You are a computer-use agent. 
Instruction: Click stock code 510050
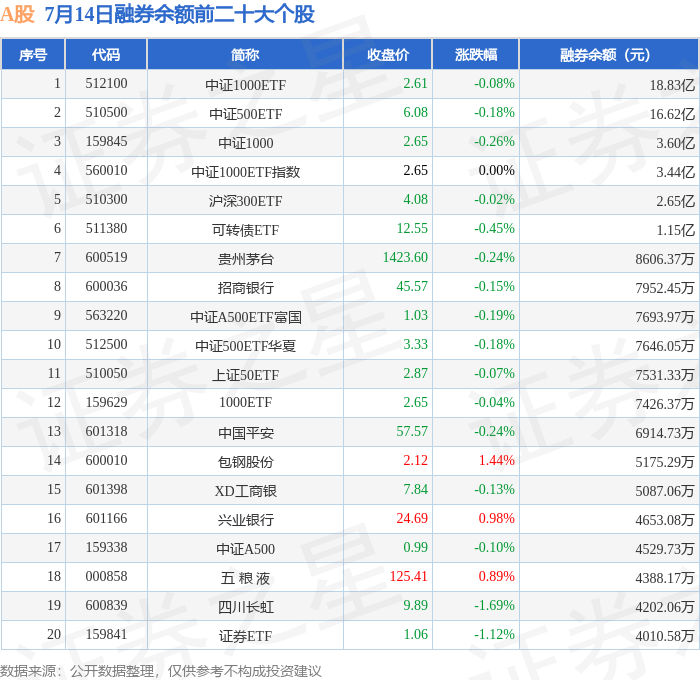point(106,374)
